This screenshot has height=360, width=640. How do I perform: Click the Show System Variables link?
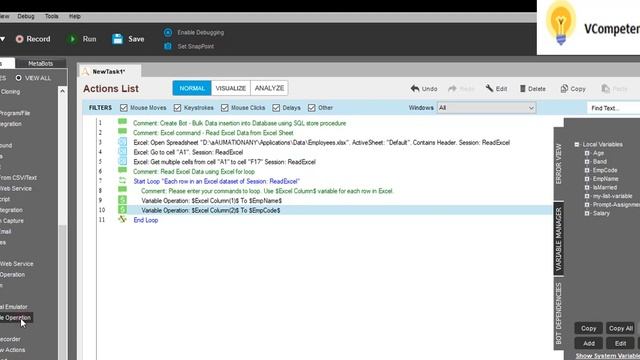coord(608,356)
